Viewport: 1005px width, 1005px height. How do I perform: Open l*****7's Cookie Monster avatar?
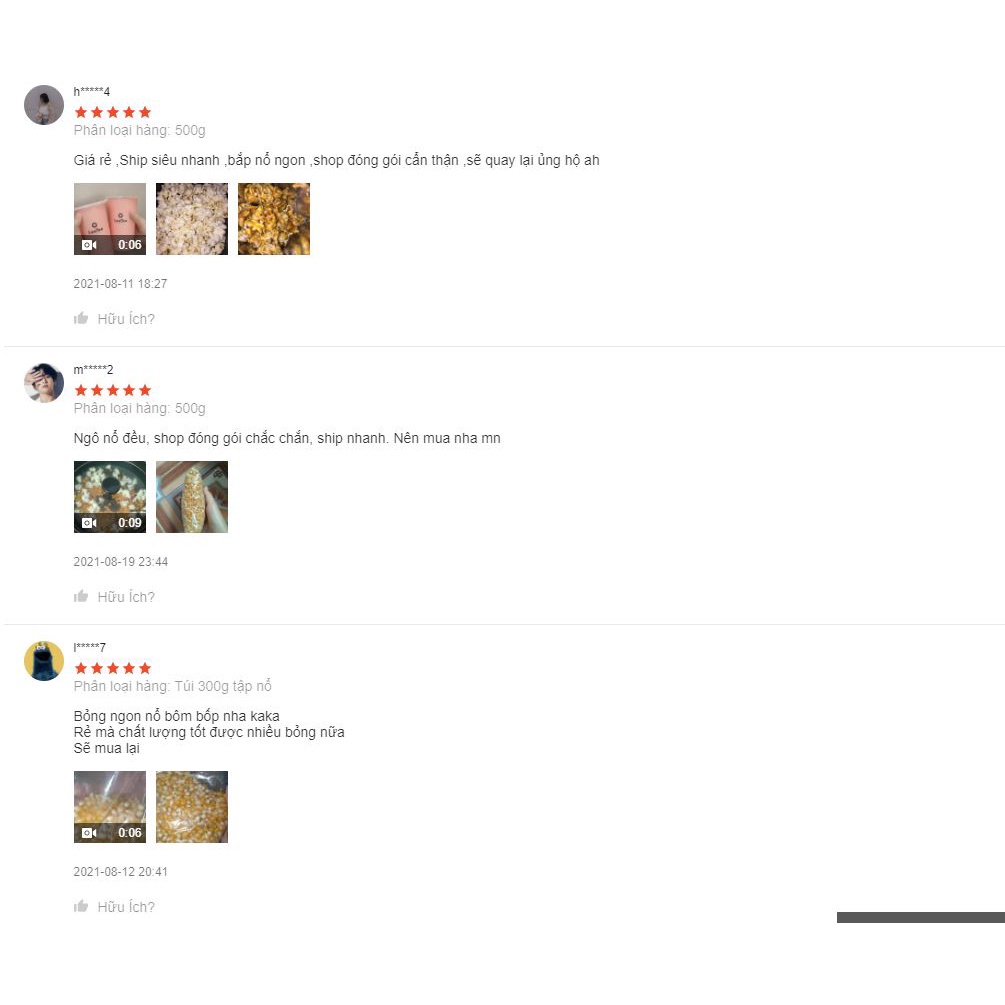44,661
